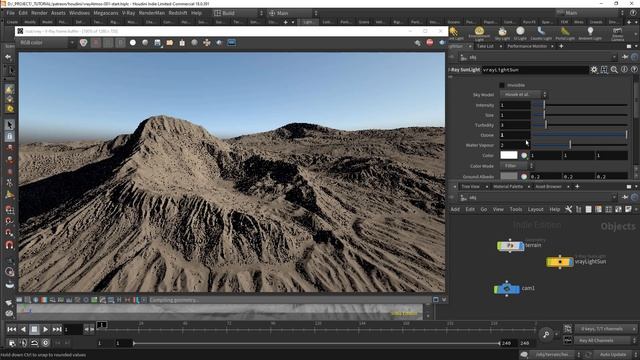Click the Key All Channels dropdown
640x360 pixels.
coord(606,340)
